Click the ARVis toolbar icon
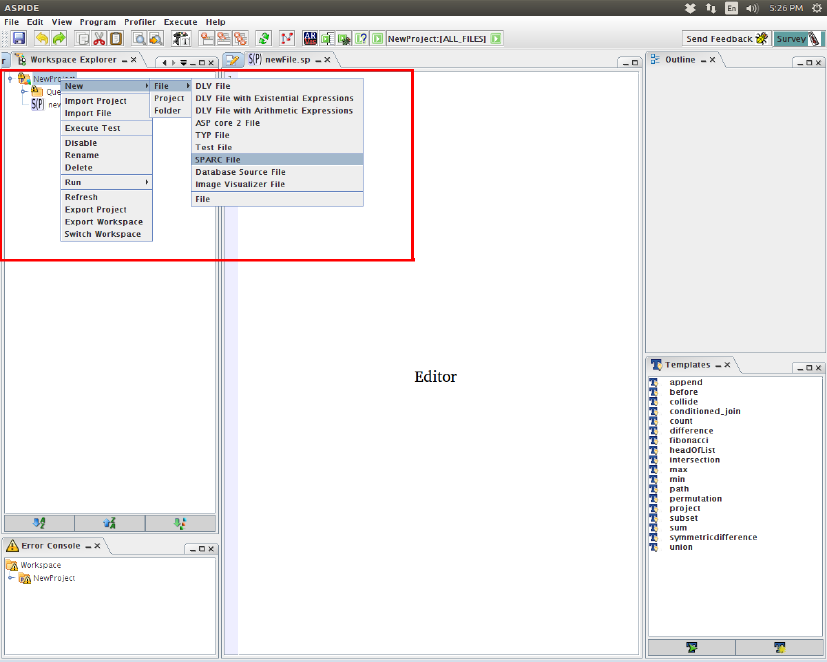 [310, 39]
